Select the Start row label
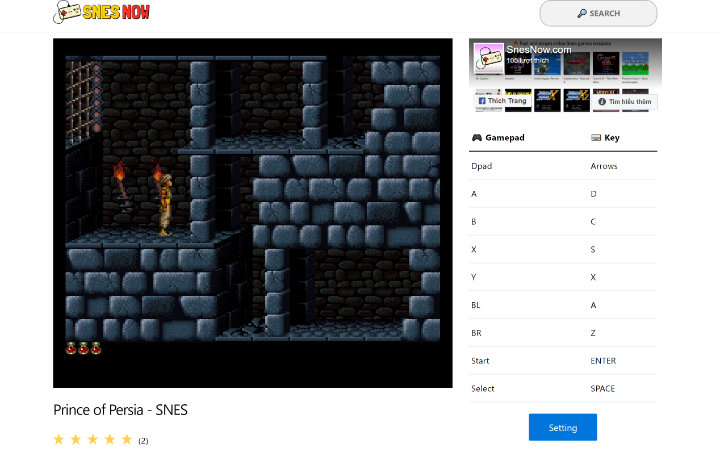This screenshot has height=450, width=720. 480,361
